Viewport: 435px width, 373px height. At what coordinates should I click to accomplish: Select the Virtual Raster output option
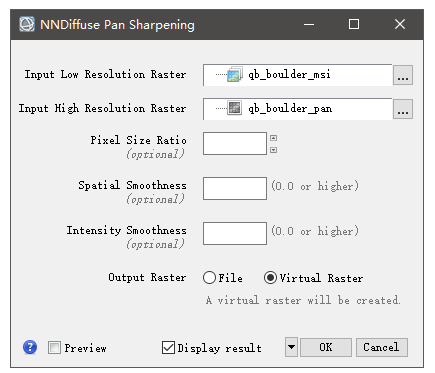point(270,278)
